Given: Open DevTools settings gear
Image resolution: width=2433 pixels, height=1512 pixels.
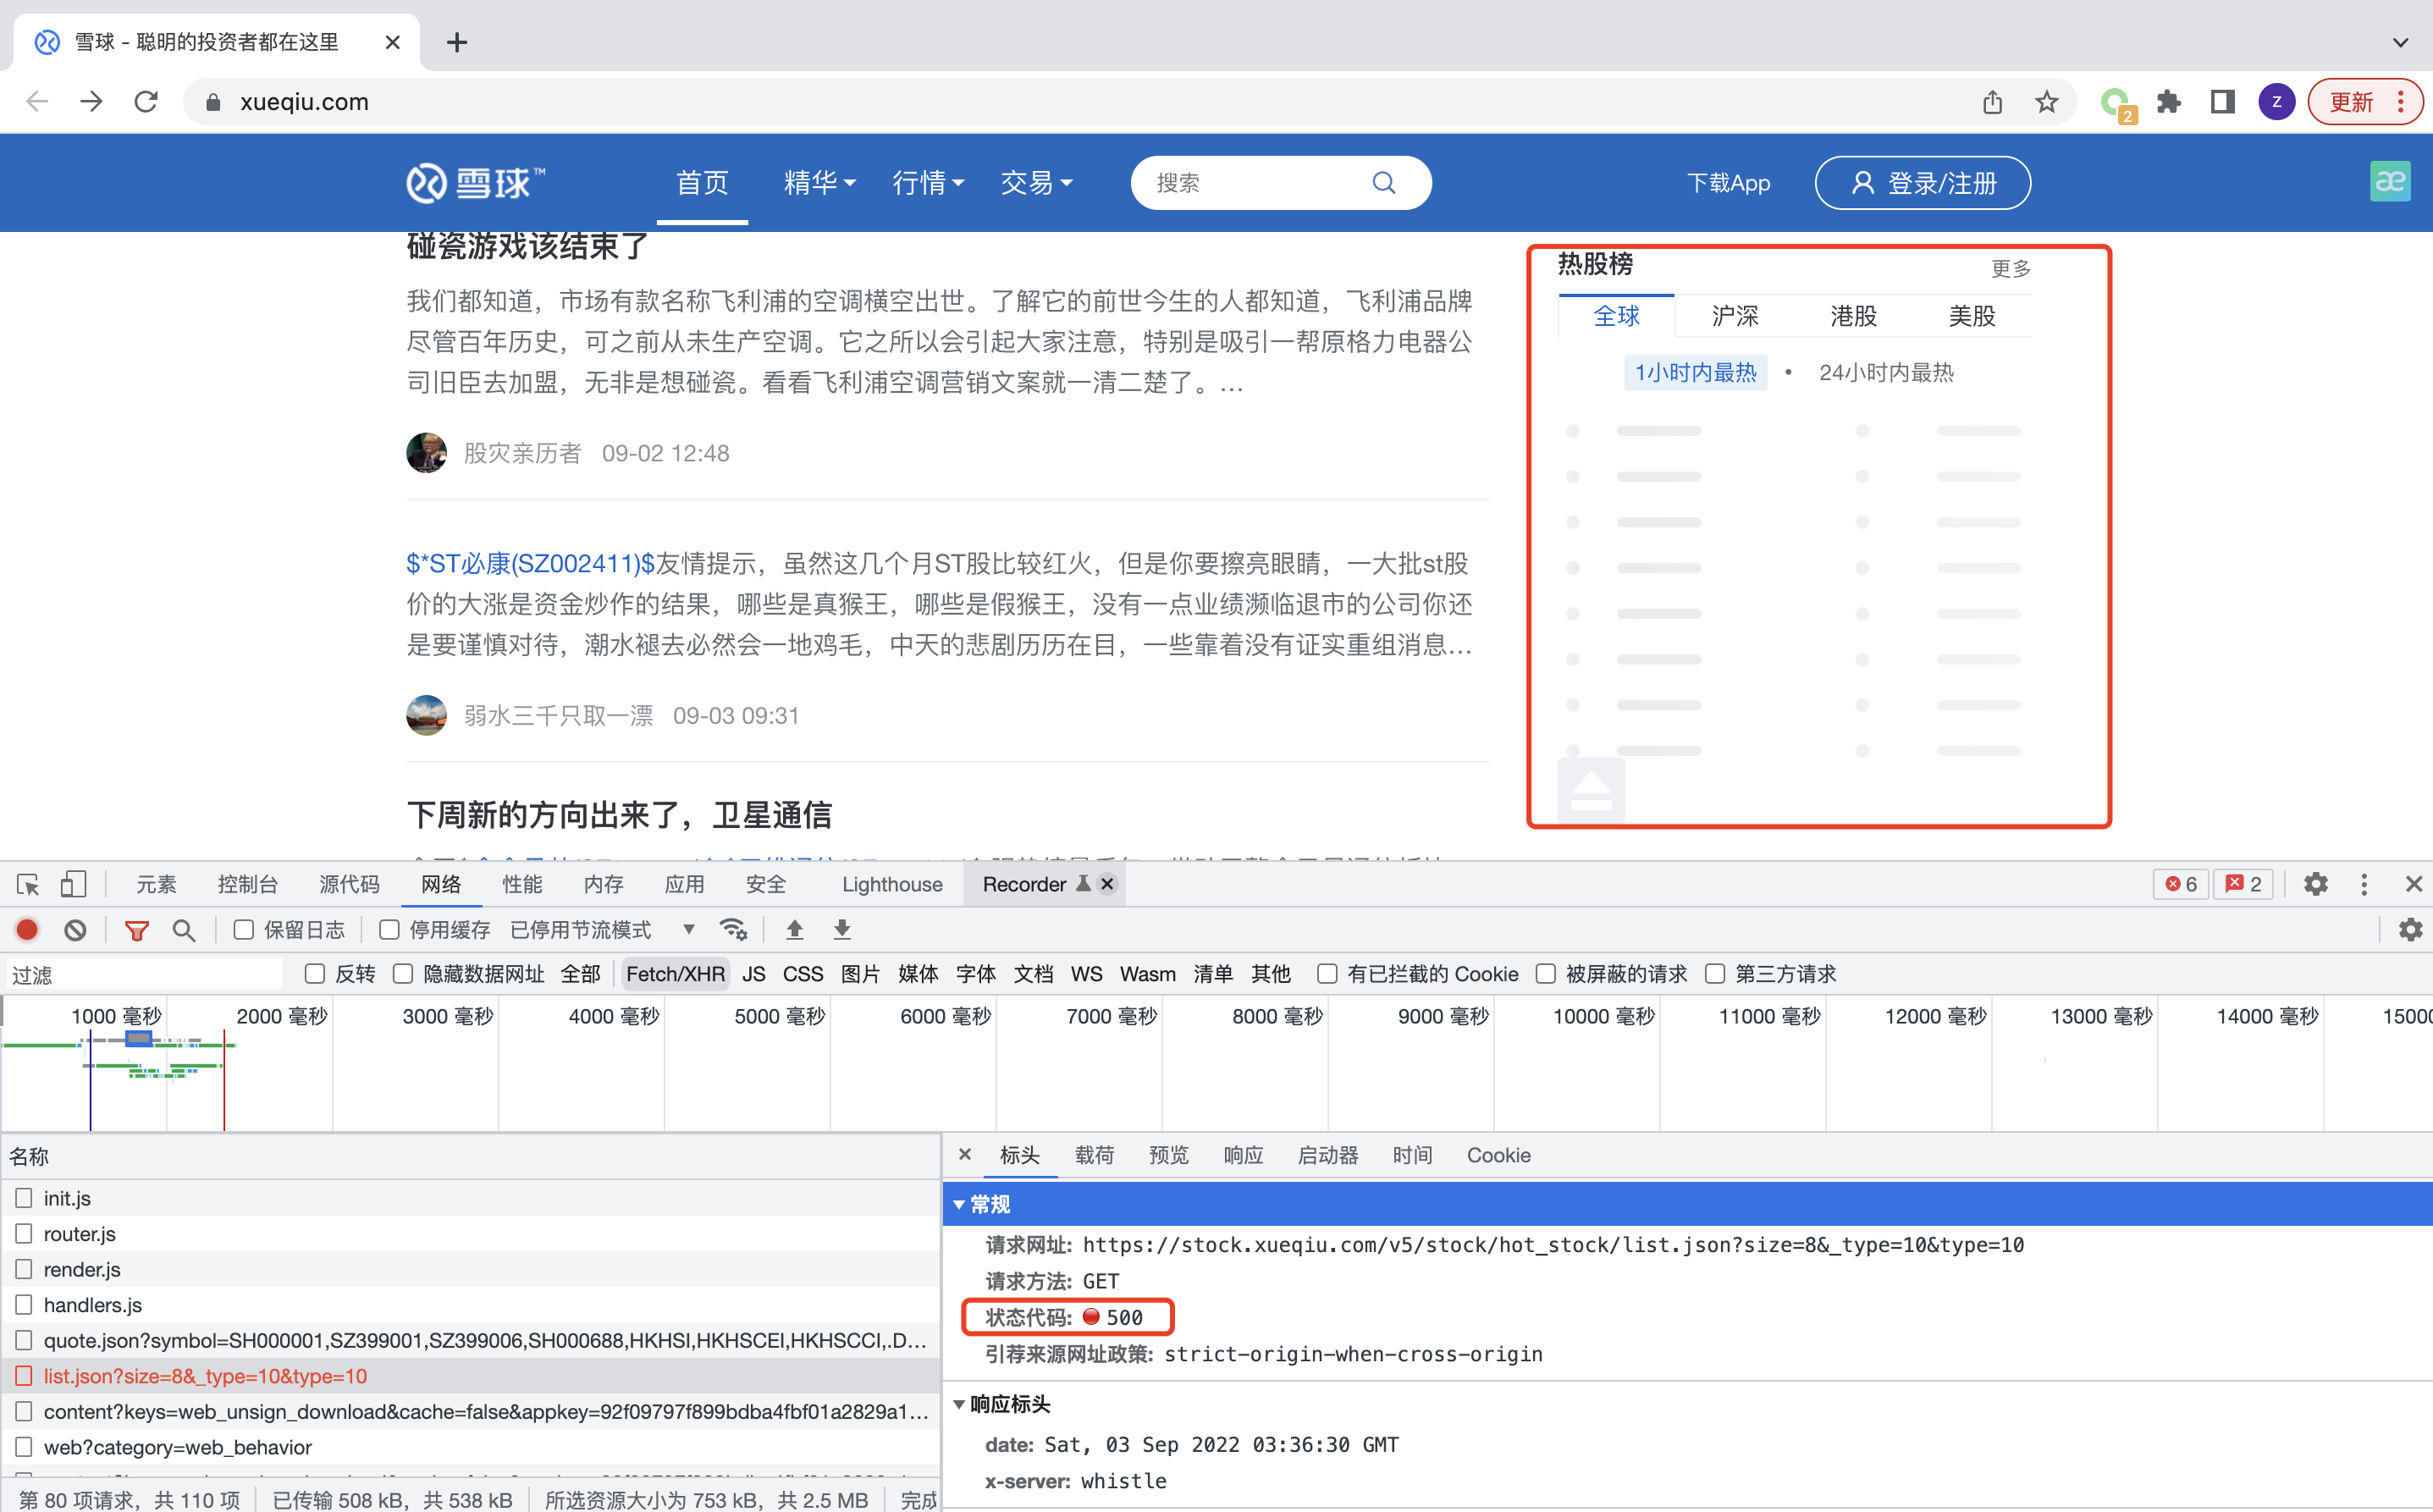Looking at the screenshot, I should click(2315, 884).
